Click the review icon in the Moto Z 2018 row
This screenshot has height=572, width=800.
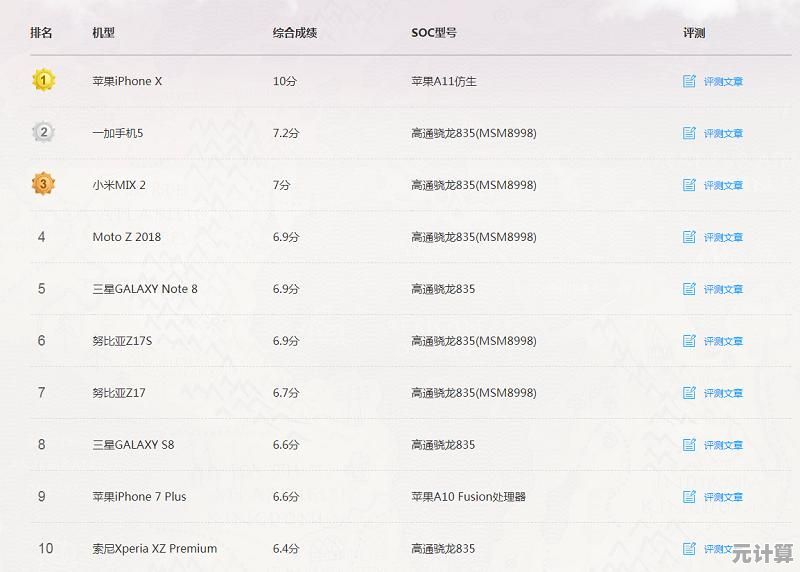(689, 237)
